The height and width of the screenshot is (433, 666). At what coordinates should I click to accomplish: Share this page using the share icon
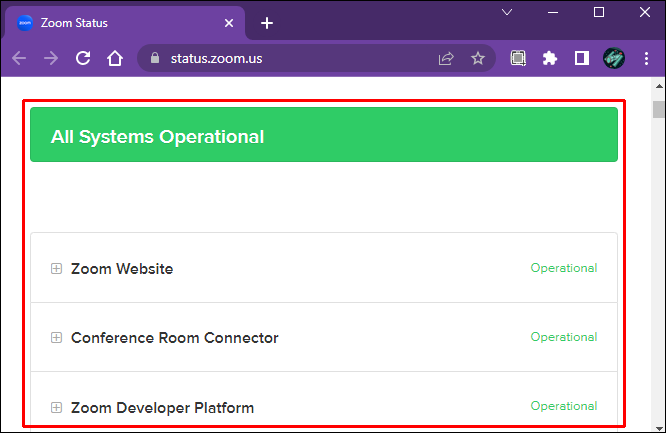click(x=446, y=58)
